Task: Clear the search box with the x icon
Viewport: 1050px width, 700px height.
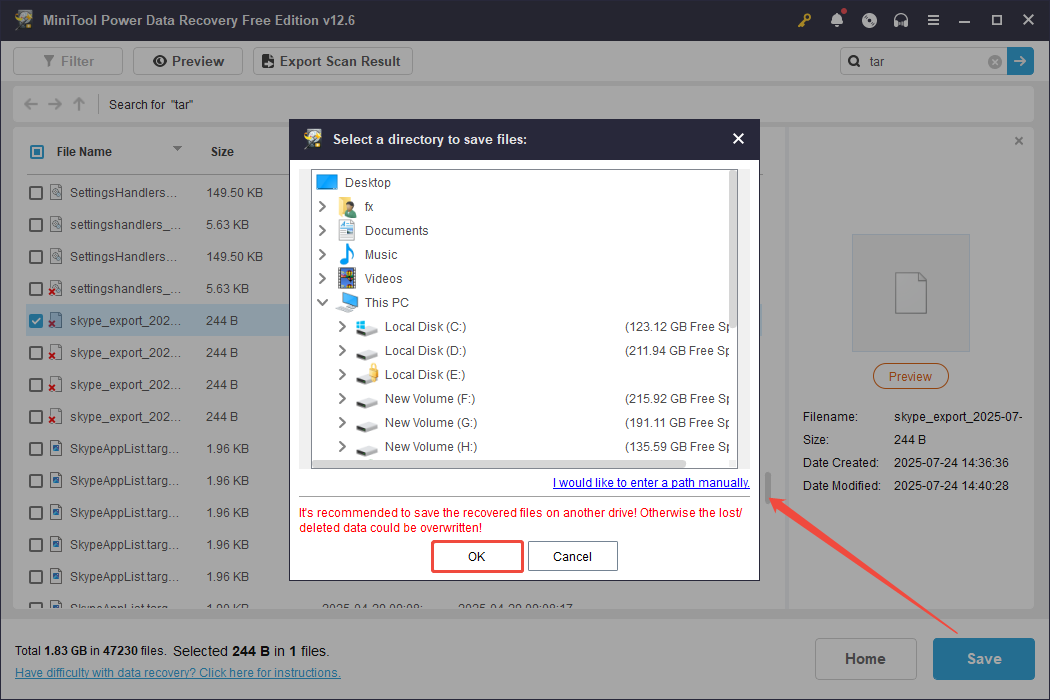Action: coord(995,61)
